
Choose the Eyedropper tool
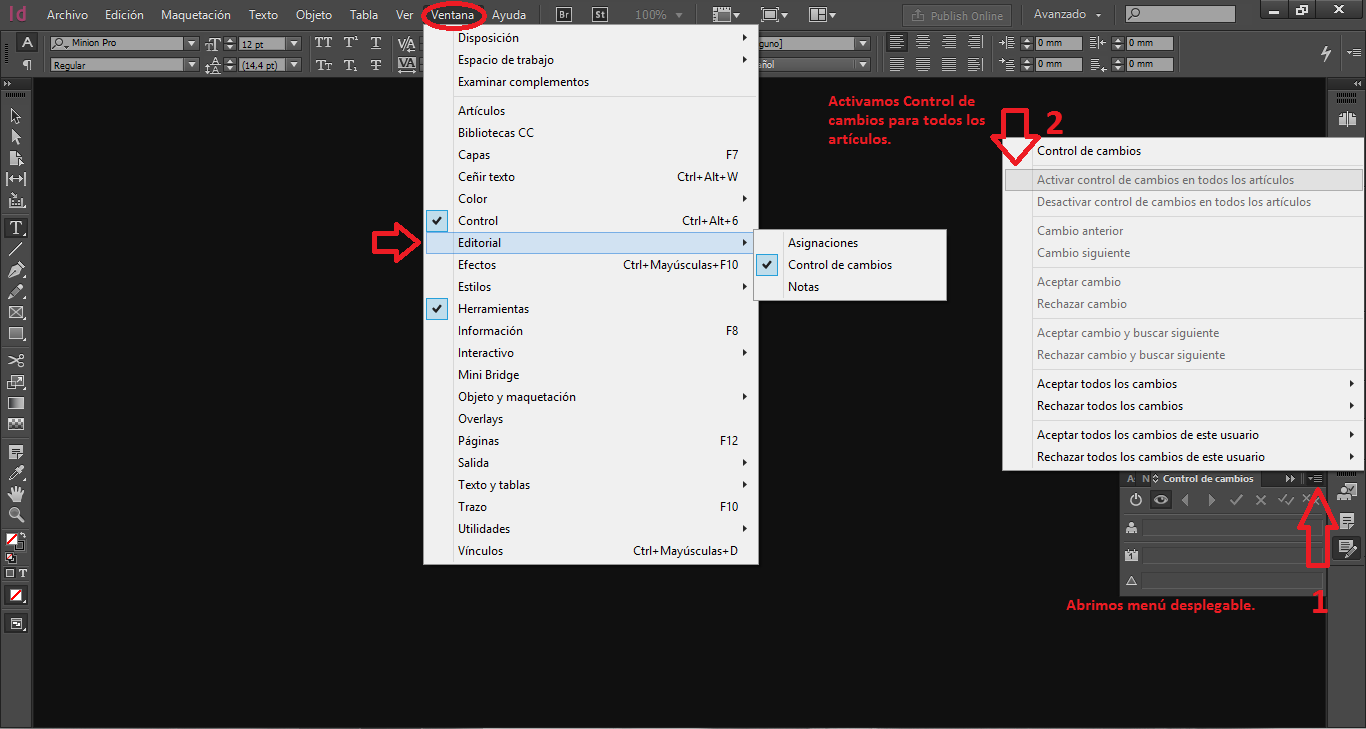[16, 473]
